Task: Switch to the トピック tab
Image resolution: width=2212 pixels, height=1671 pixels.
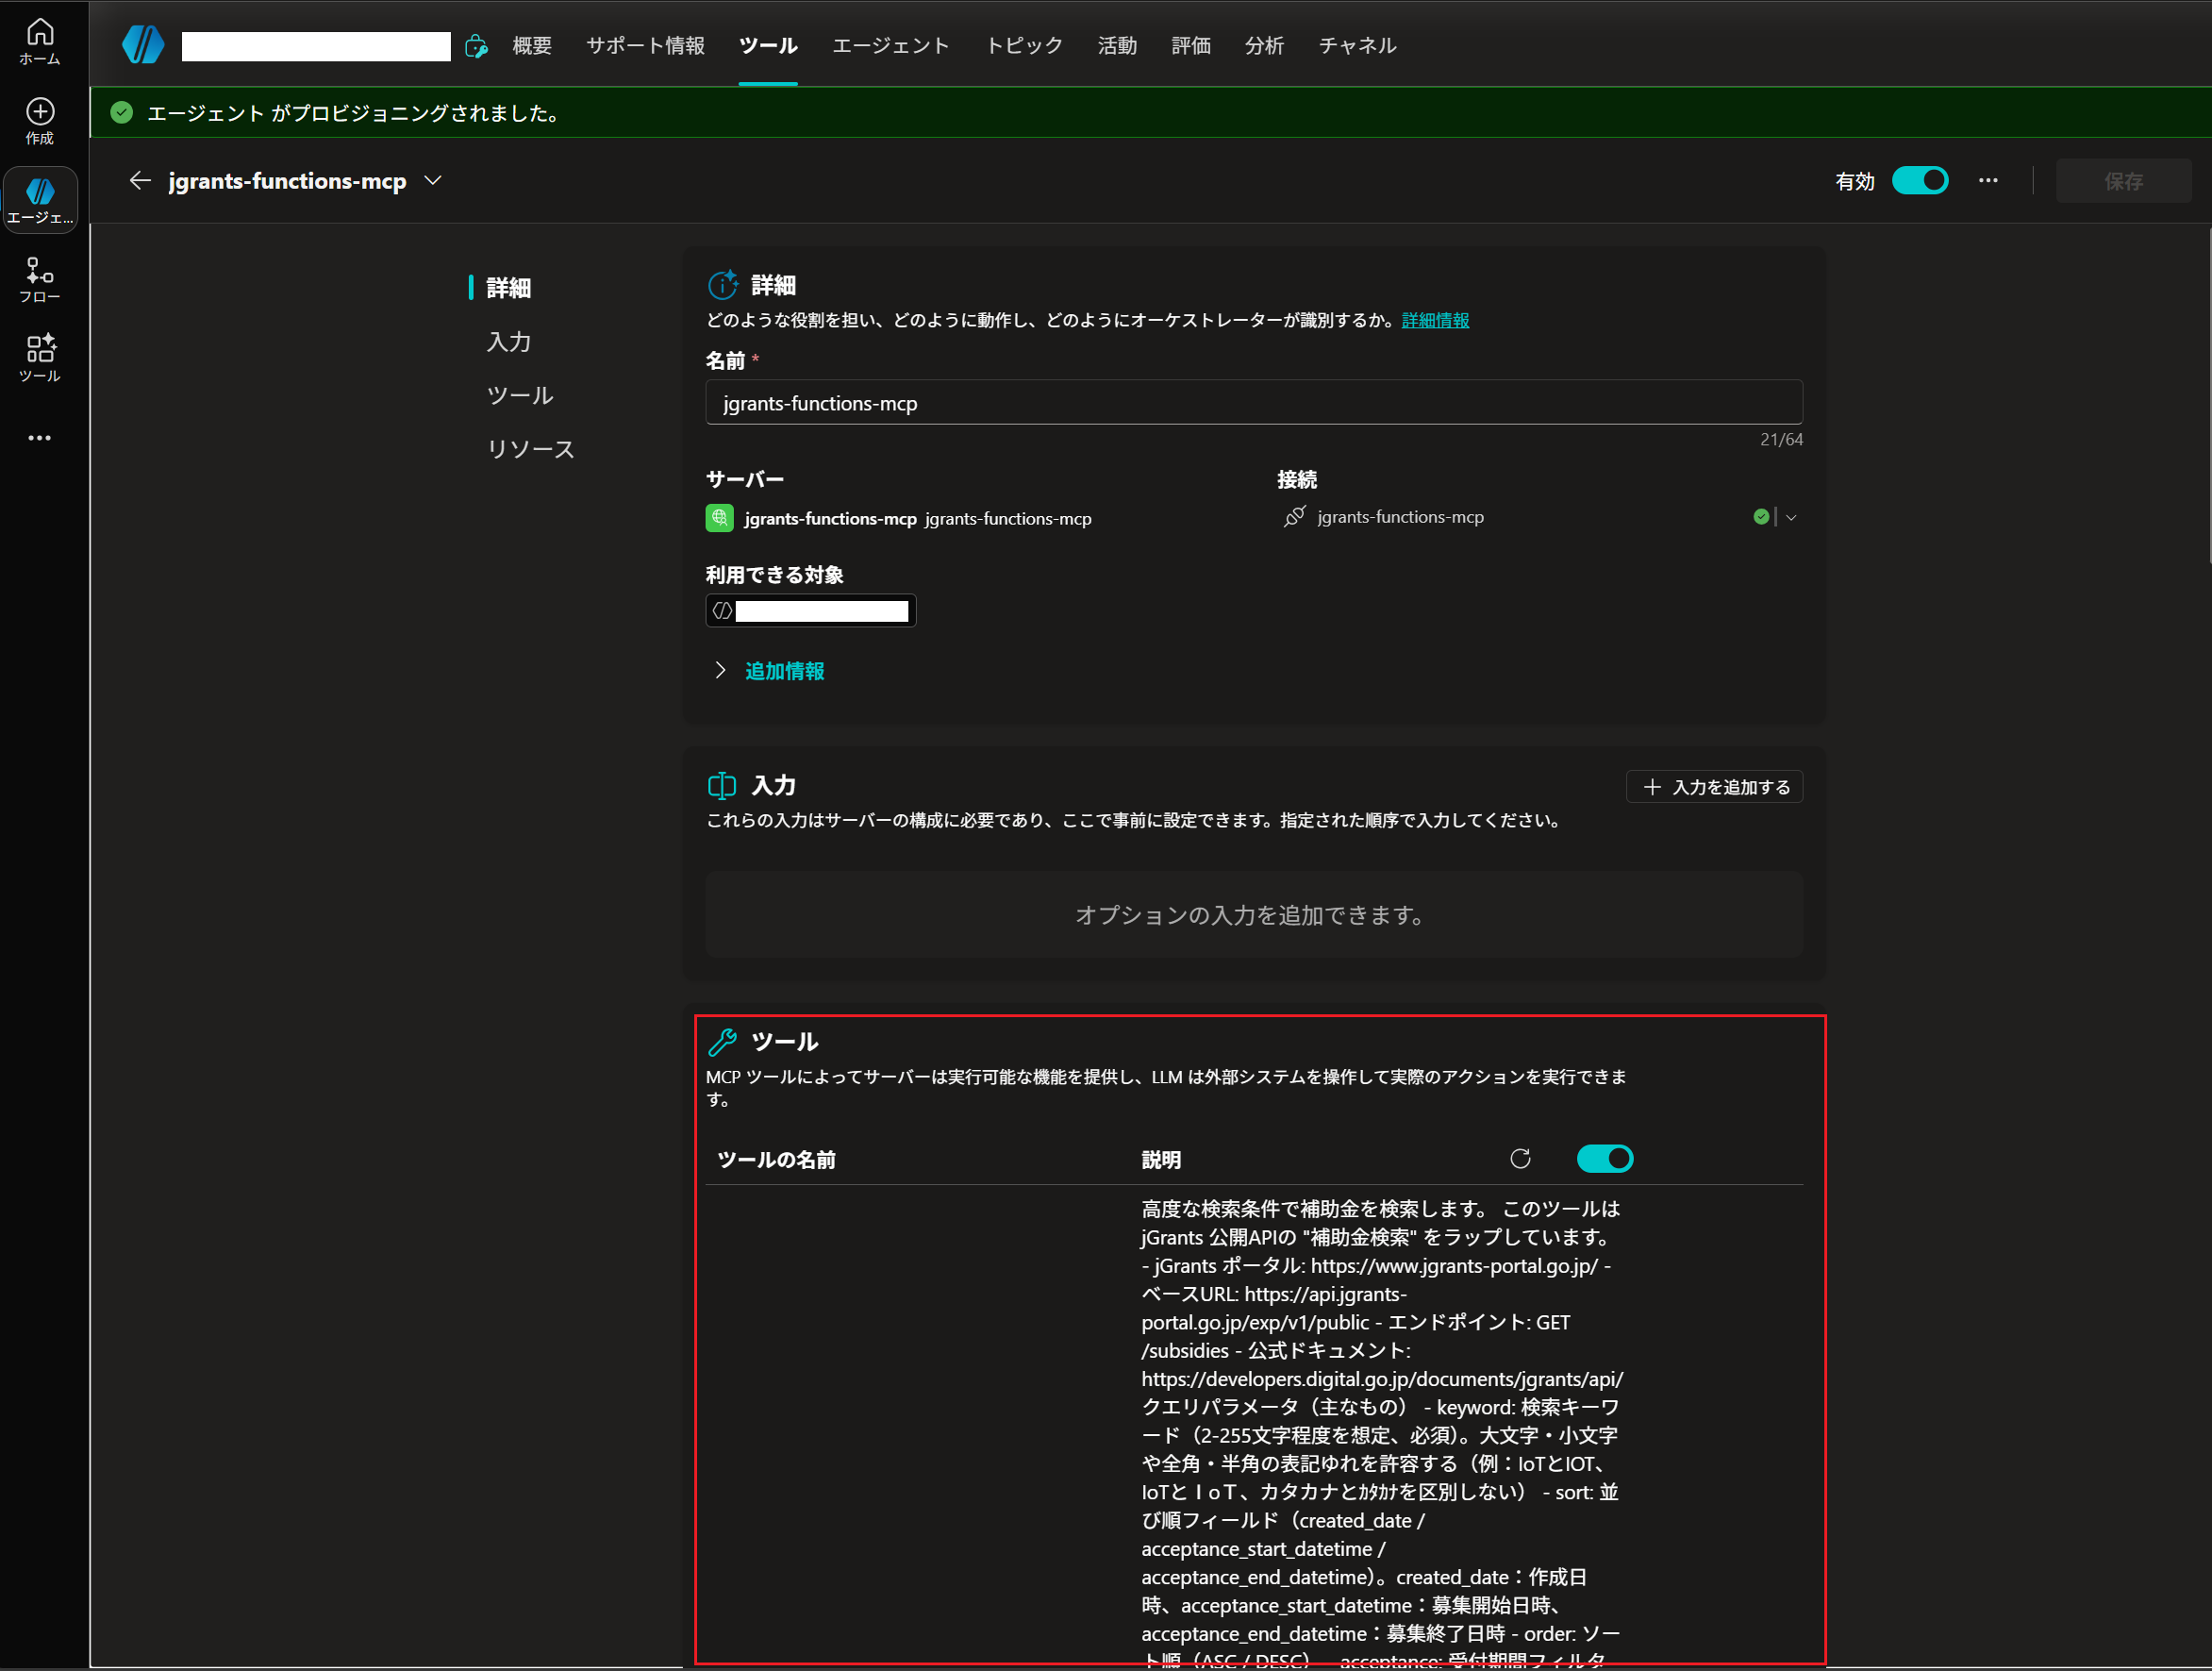Action: [x=1023, y=45]
